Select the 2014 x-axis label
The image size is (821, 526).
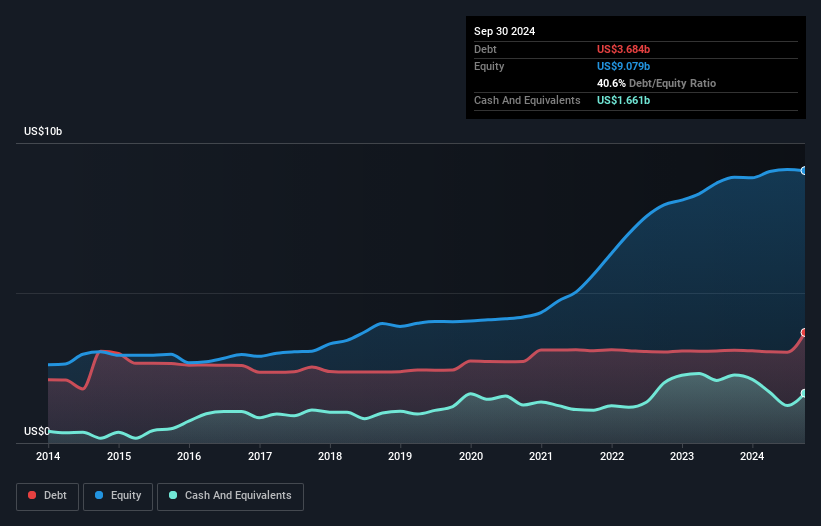pyautogui.click(x=48, y=456)
